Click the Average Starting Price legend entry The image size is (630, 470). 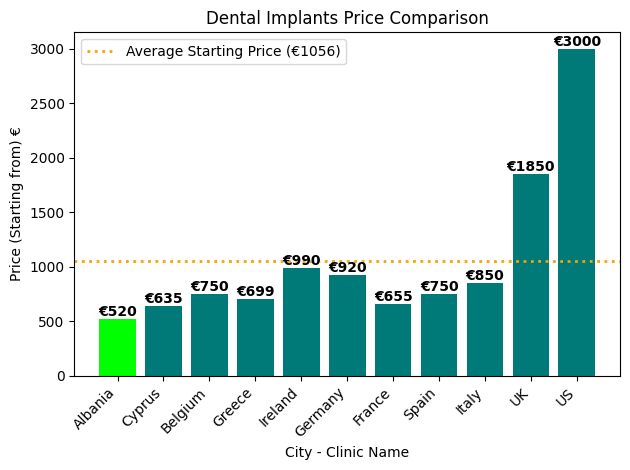(x=233, y=52)
